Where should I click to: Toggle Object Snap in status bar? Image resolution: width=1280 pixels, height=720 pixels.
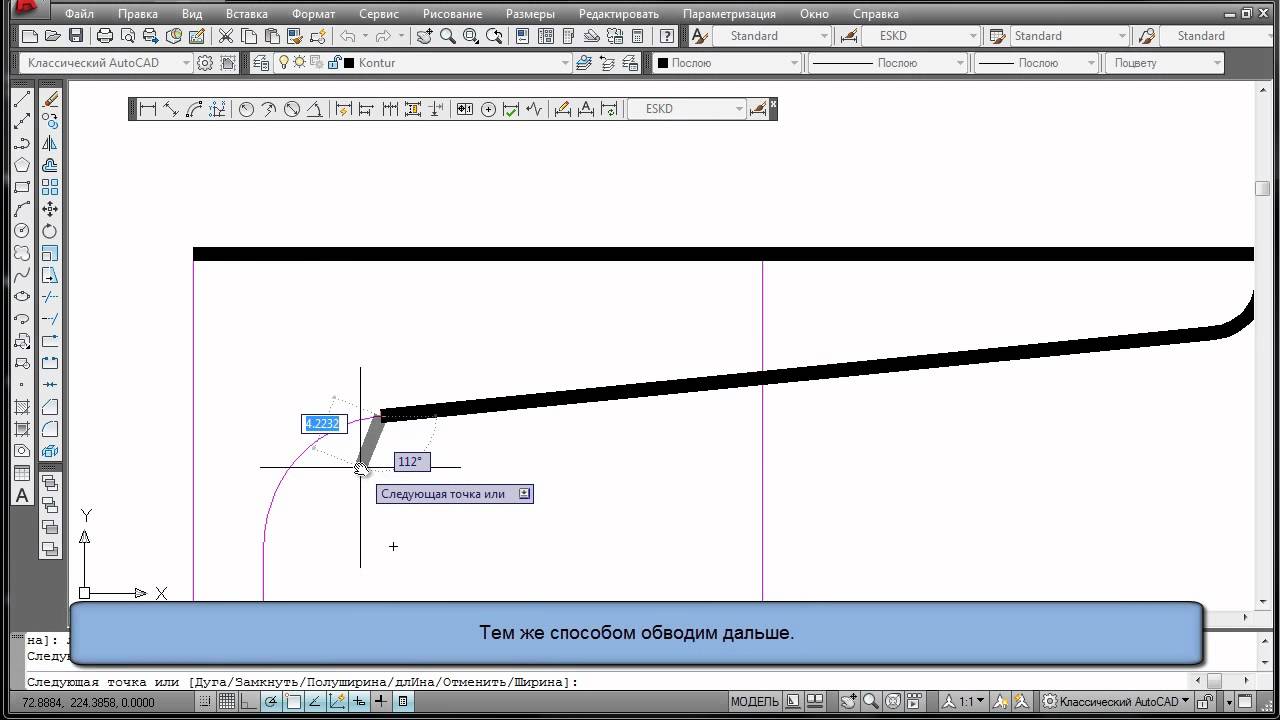click(294, 702)
